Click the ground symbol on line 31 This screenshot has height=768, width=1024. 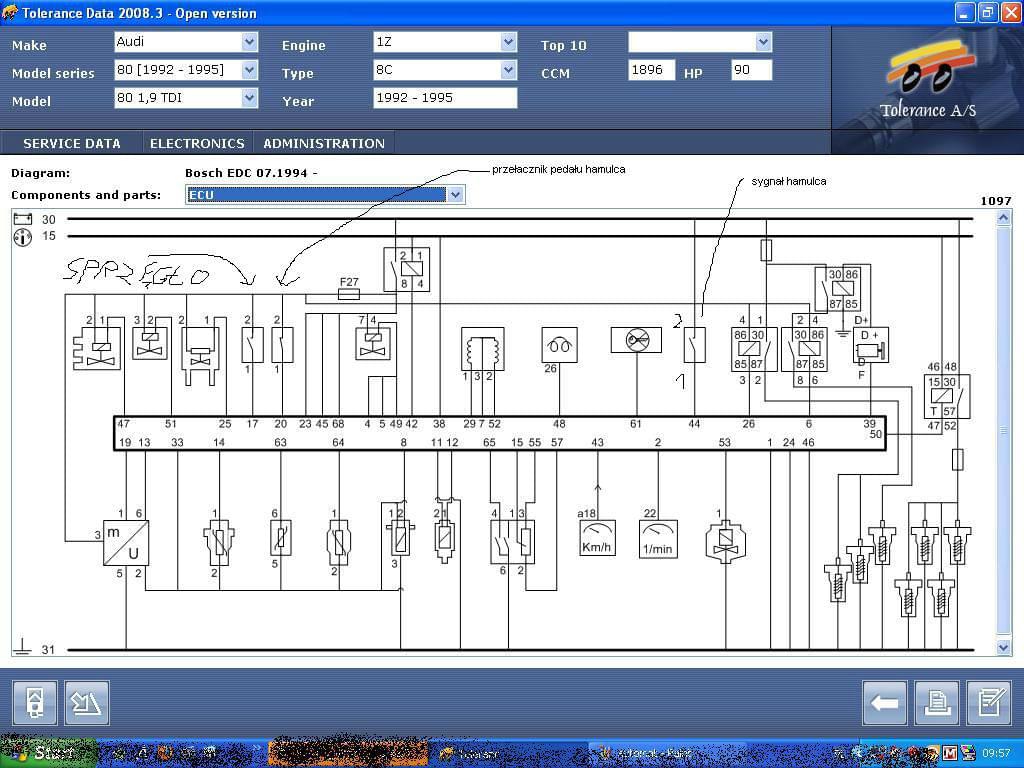[22, 647]
